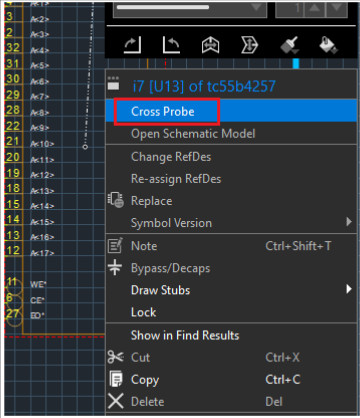
Task: Open the dropdown above the rotate icons
Action: click(x=190, y=9)
